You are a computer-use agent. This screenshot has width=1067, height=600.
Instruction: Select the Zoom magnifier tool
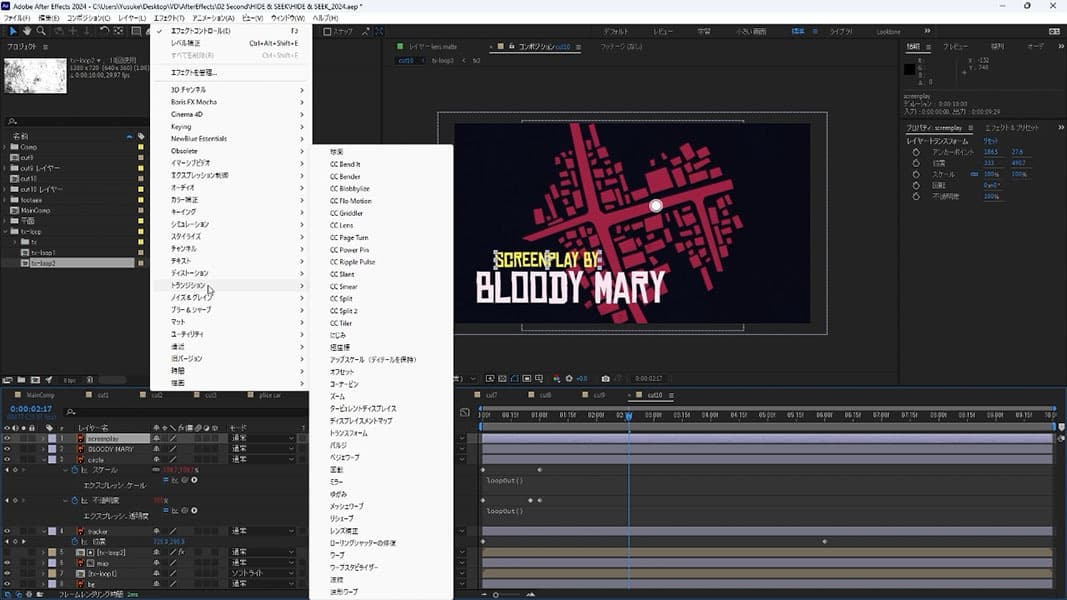pyautogui.click(x=41, y=32)
